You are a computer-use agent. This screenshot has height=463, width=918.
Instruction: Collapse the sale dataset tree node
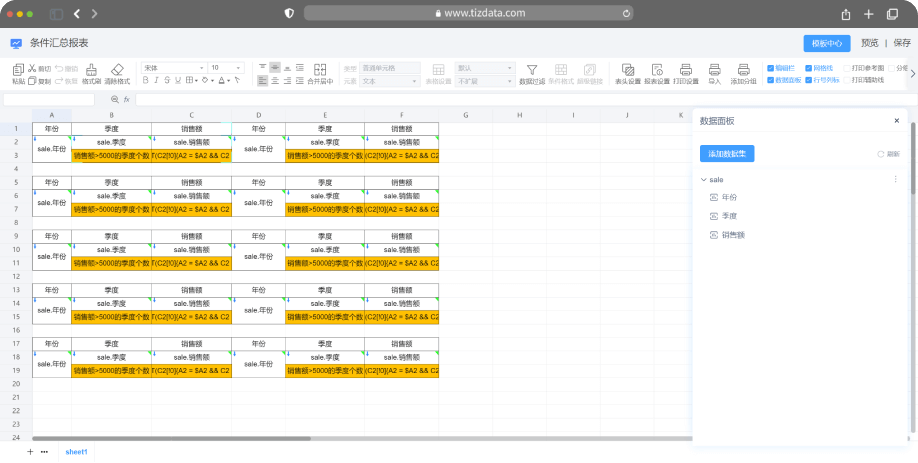pos(703,180)
